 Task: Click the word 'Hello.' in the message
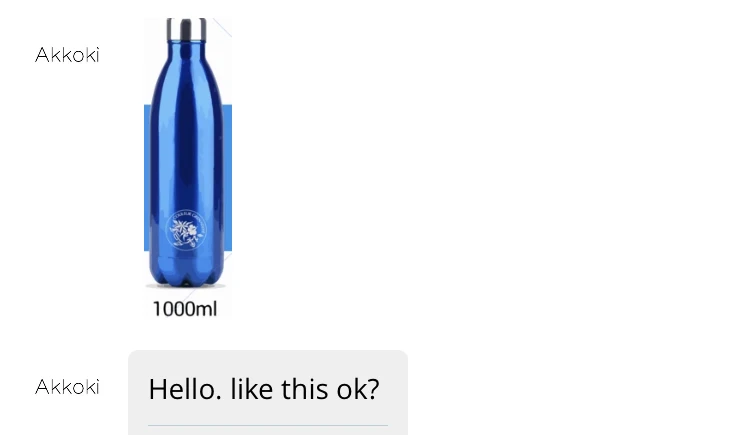(185, 389)
